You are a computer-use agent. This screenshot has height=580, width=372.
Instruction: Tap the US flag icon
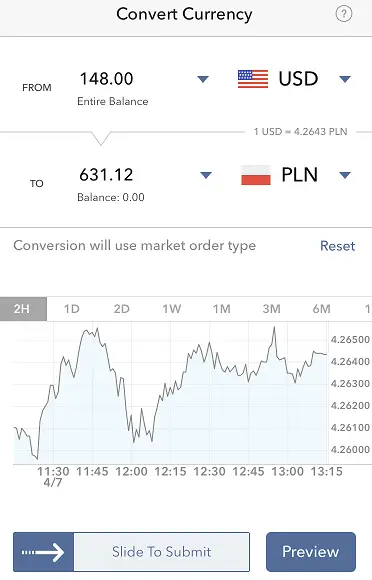(253, 79)
